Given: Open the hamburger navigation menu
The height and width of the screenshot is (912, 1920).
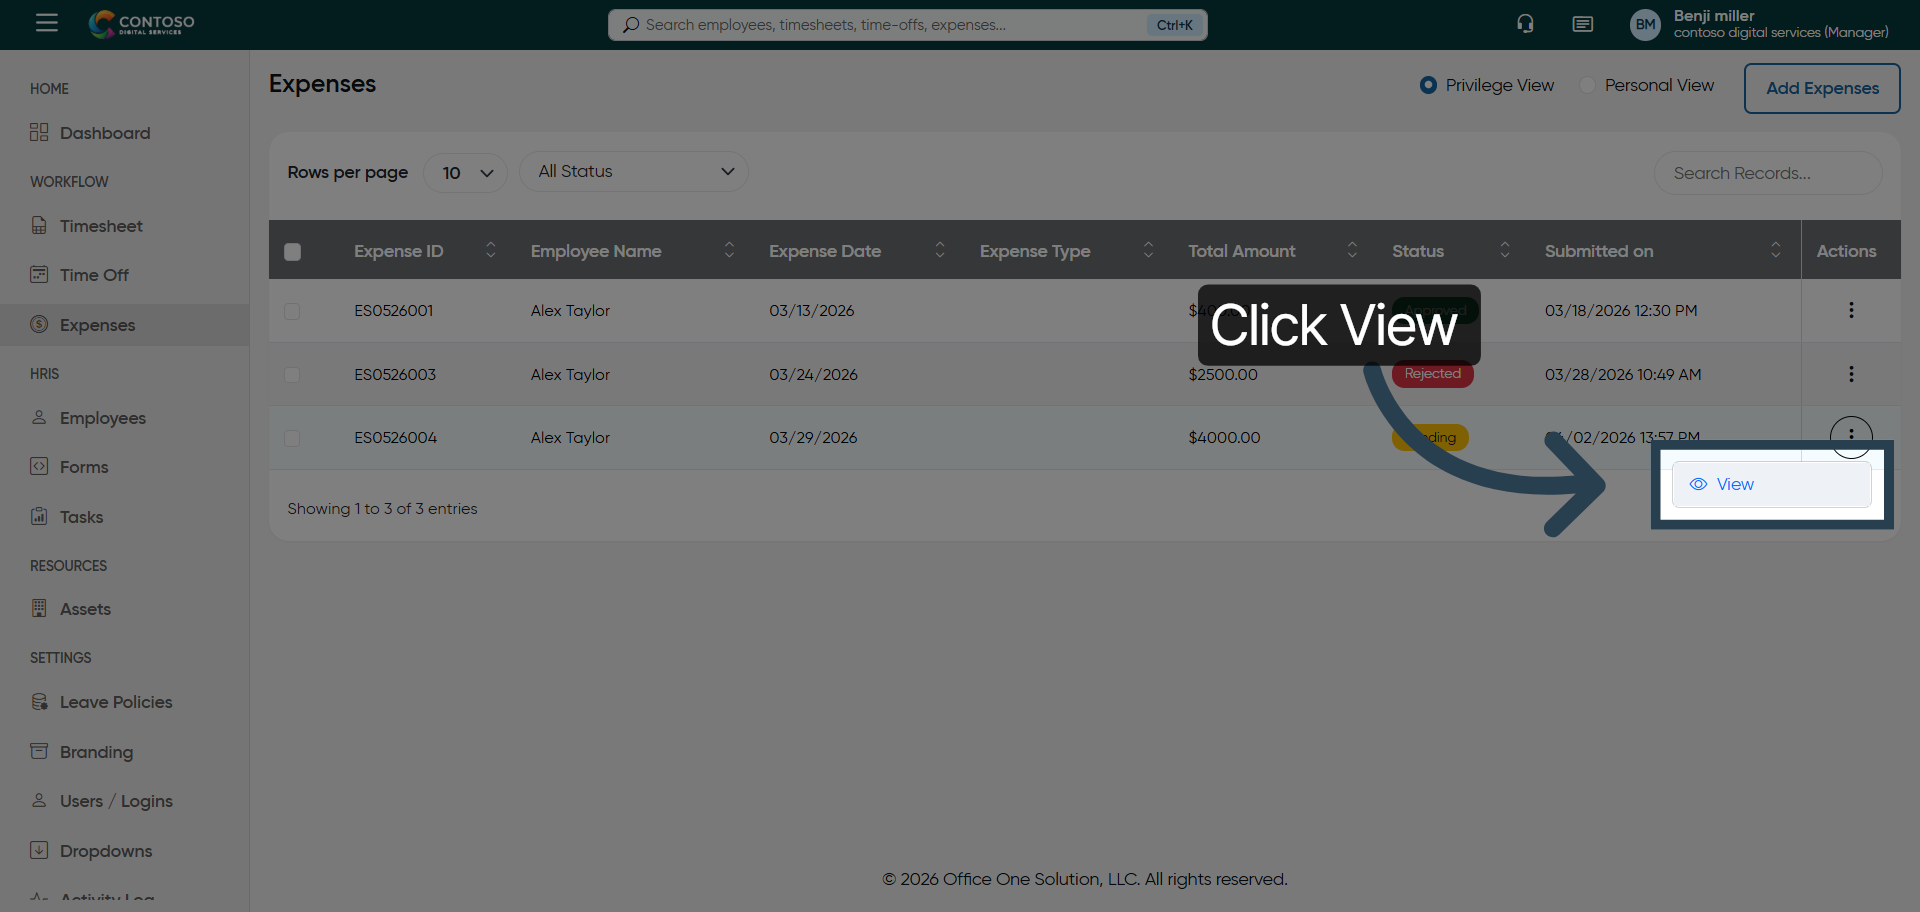Looking at the screenshot, I should 47,23.
